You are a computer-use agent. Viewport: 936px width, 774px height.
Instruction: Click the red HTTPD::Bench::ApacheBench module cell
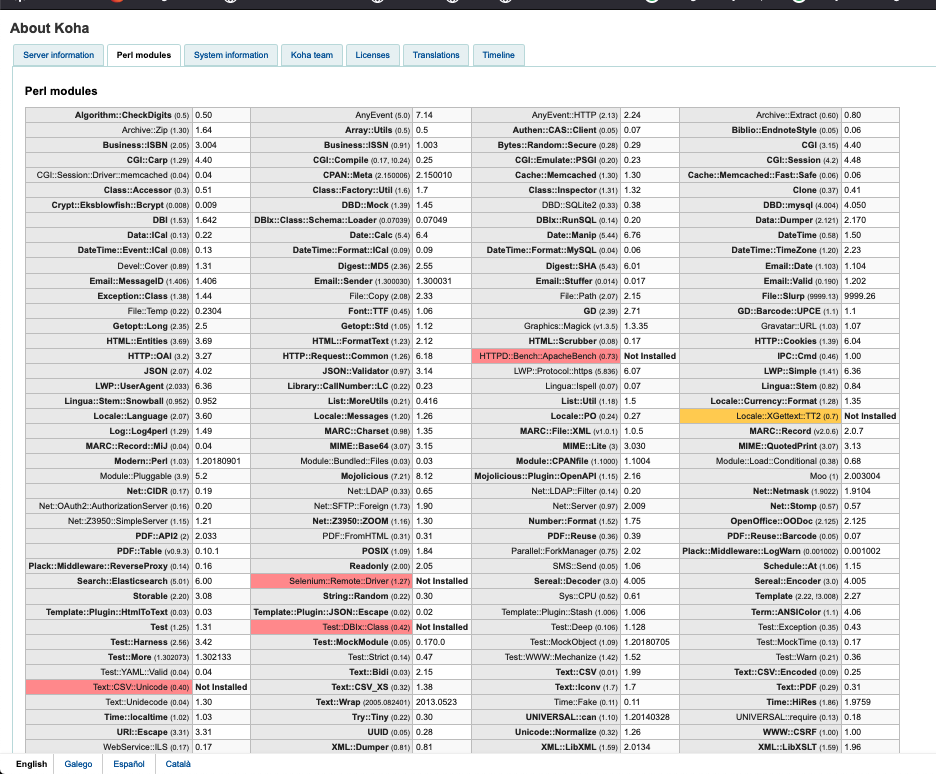[x=547, y=356]
